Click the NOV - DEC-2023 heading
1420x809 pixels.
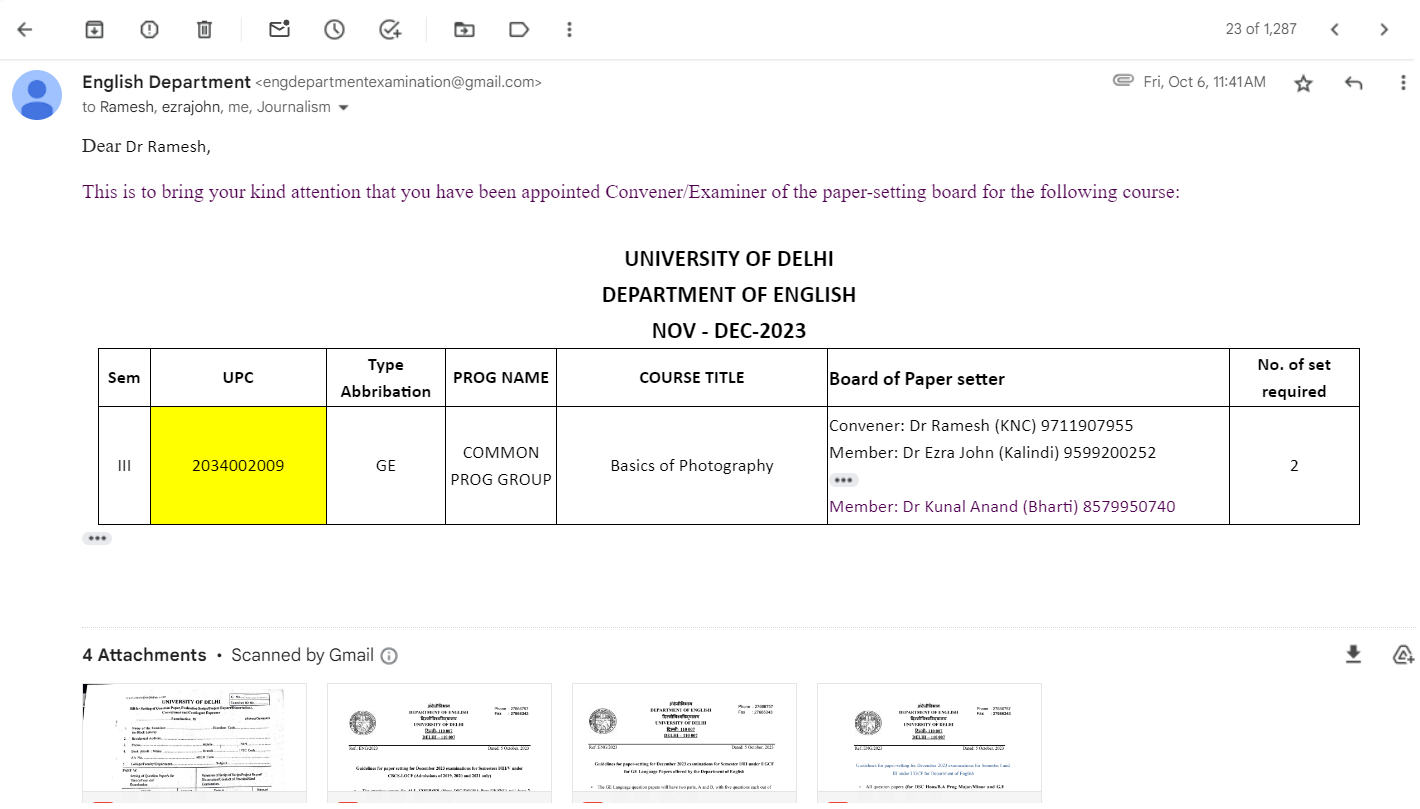[x=729, y=331]
